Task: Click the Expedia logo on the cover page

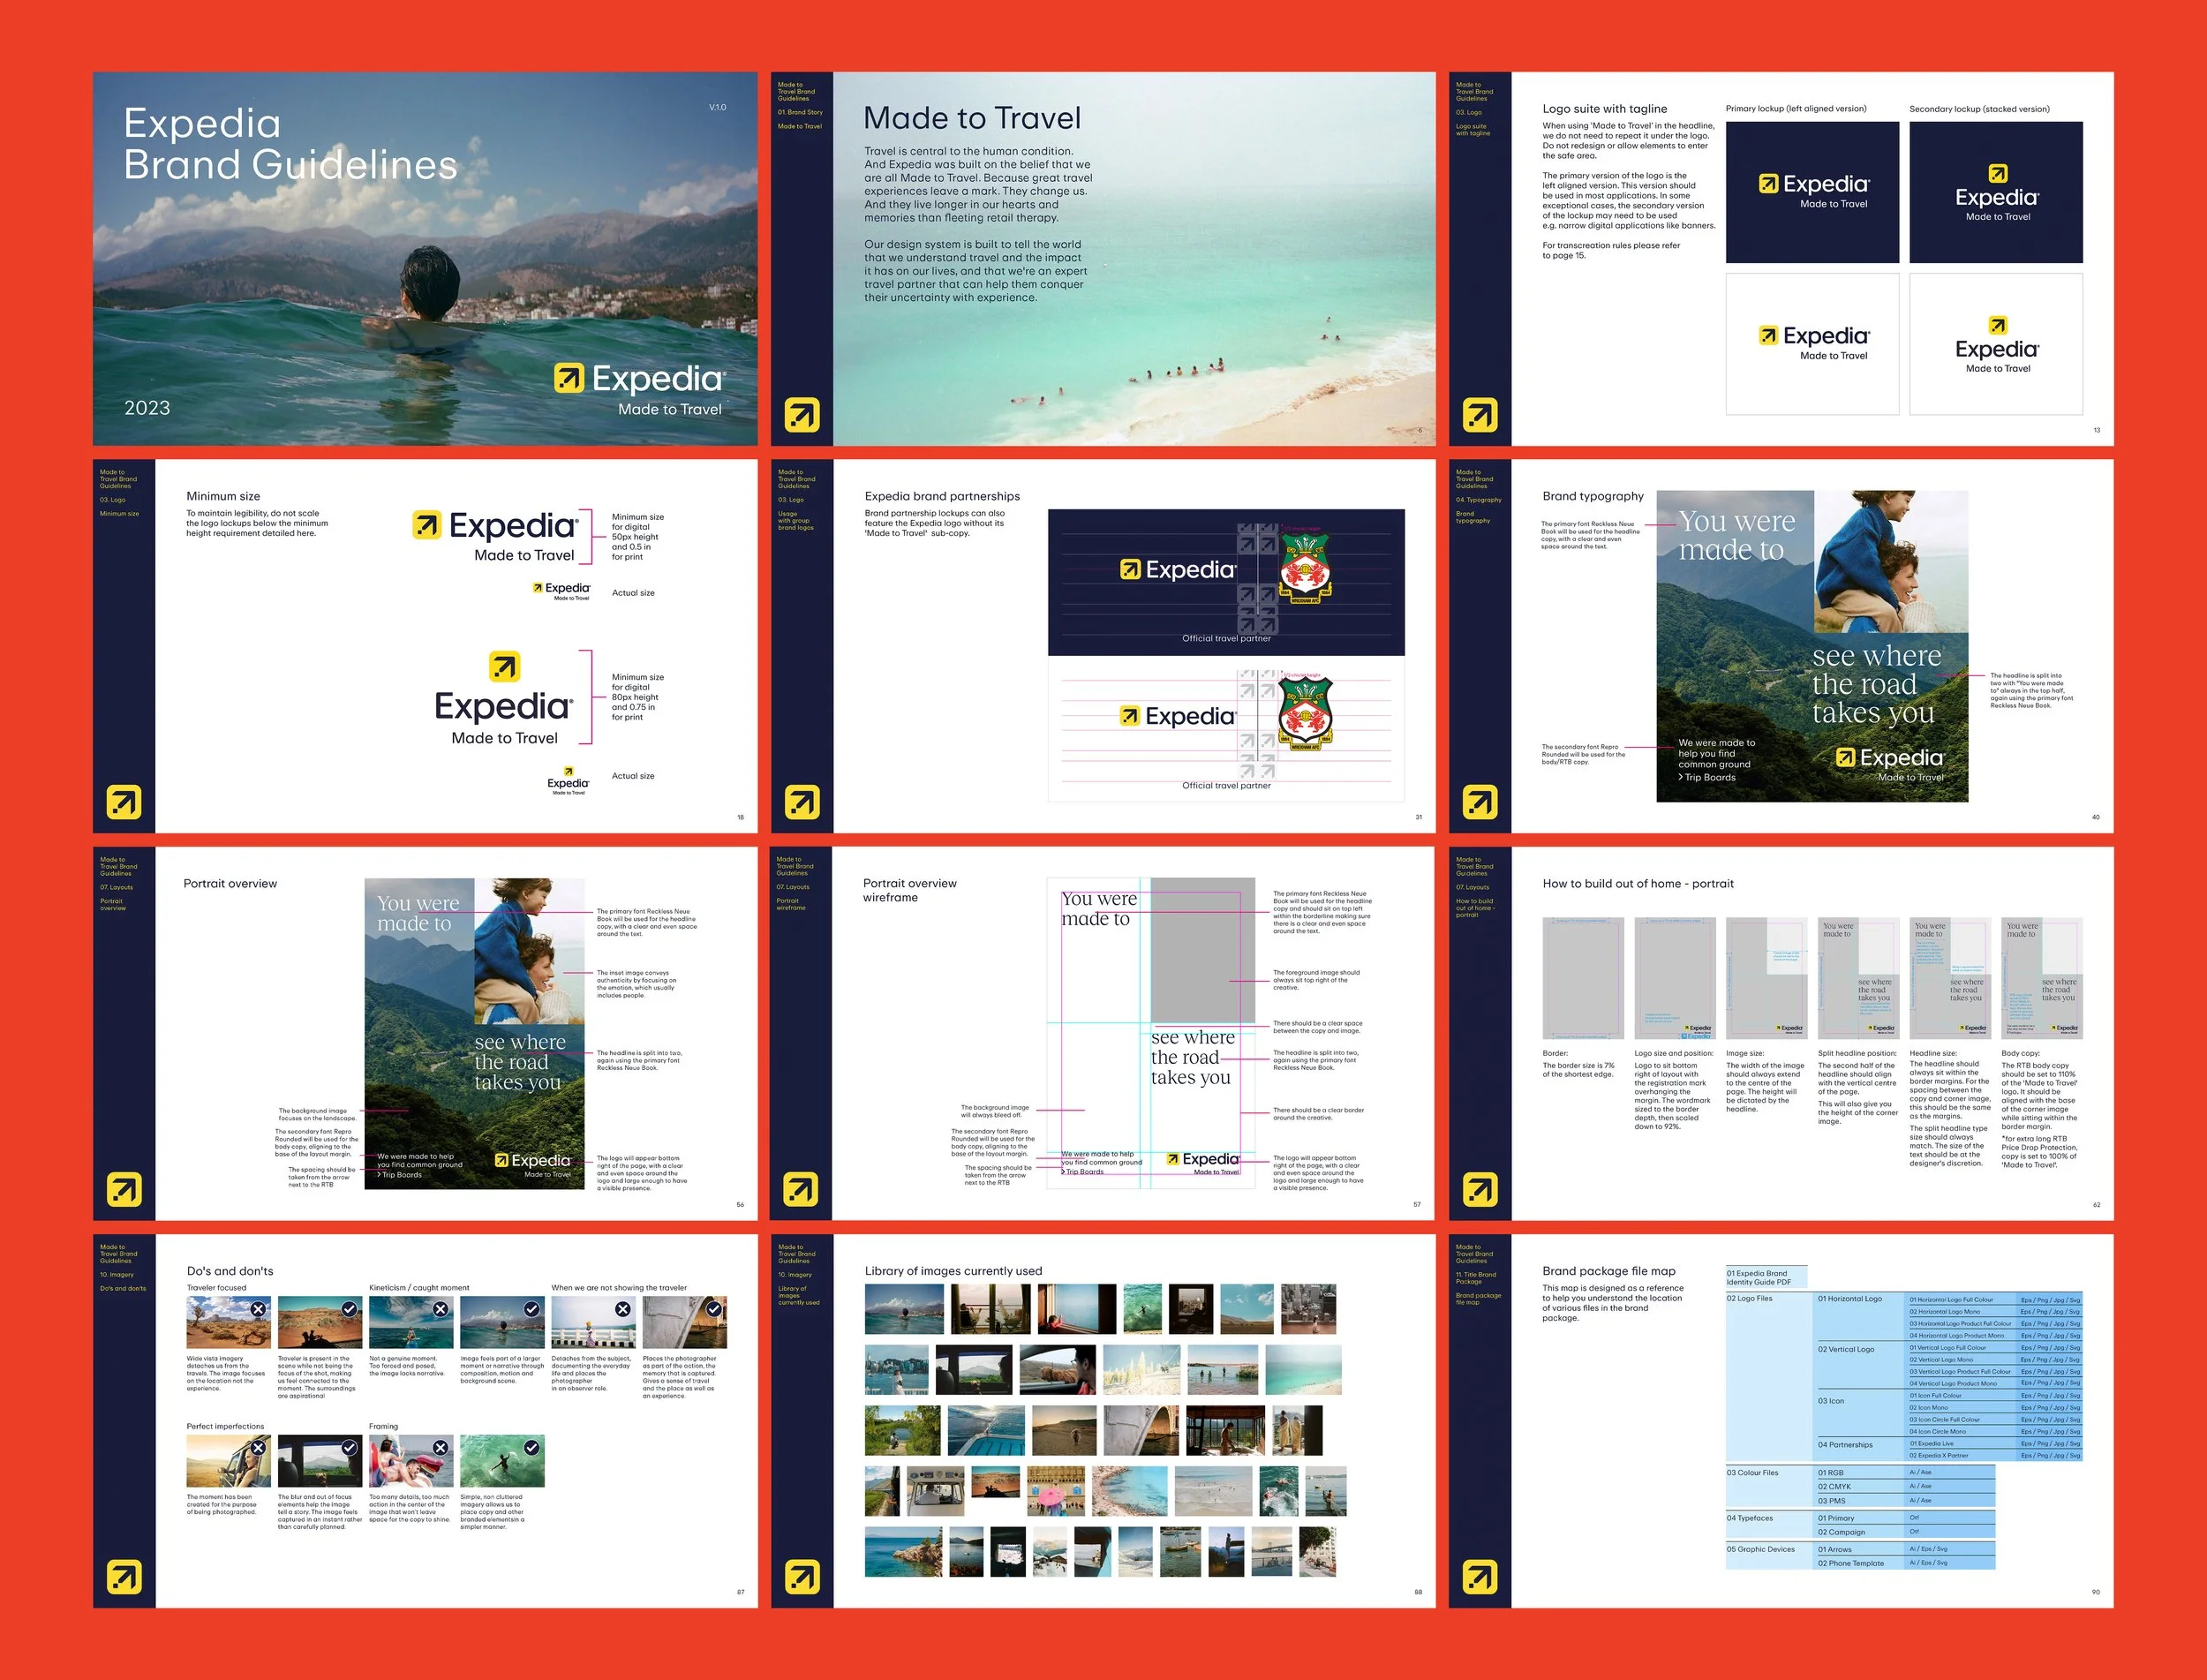Action: tap(640, 378)
